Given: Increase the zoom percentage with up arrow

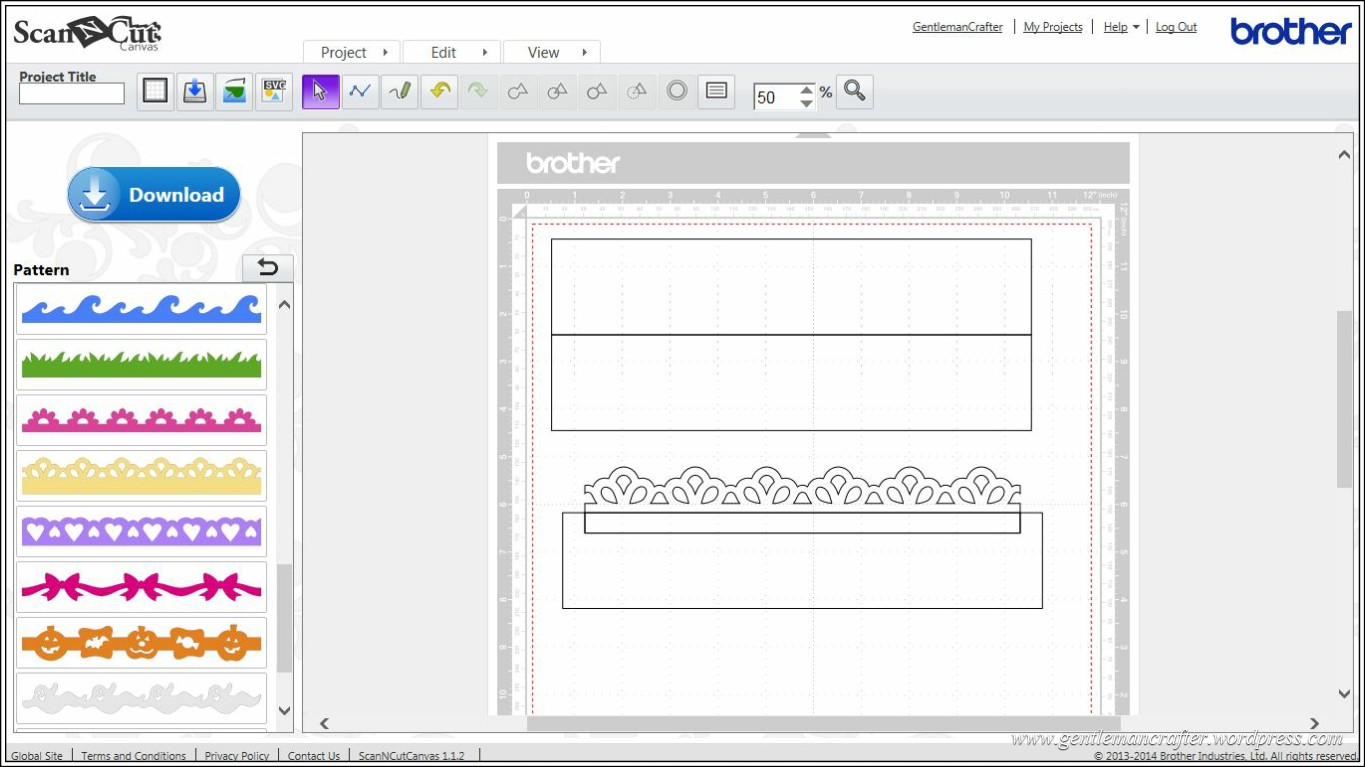Looking at the screenshot, I should (x=807, y=90).
